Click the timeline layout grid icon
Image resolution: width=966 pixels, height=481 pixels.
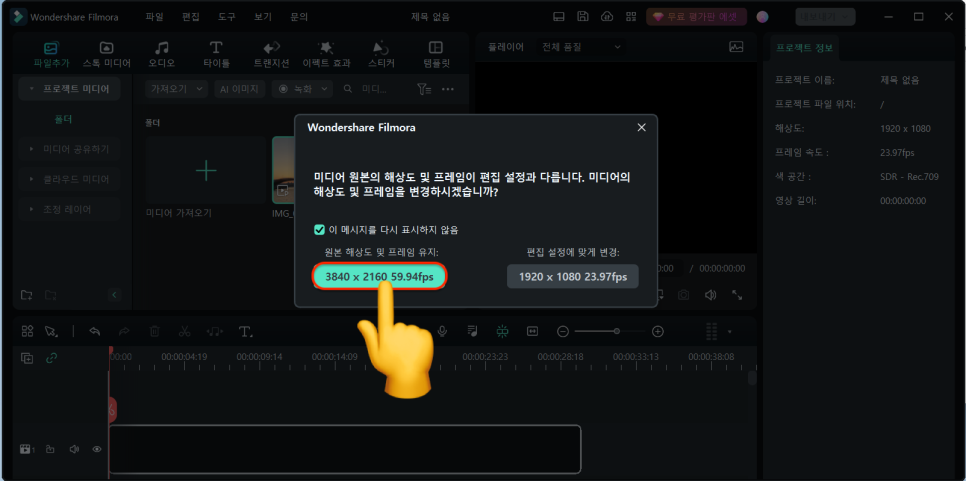[x=27, y=331]
